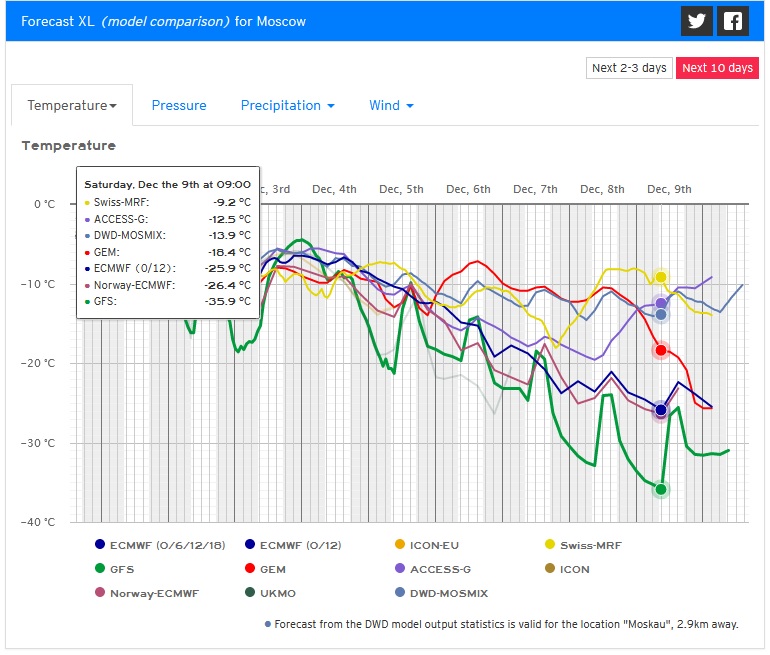This screenshot has height=655, width=770.
Task: Click the -40 °C axis label
Action: coord(38,522)
